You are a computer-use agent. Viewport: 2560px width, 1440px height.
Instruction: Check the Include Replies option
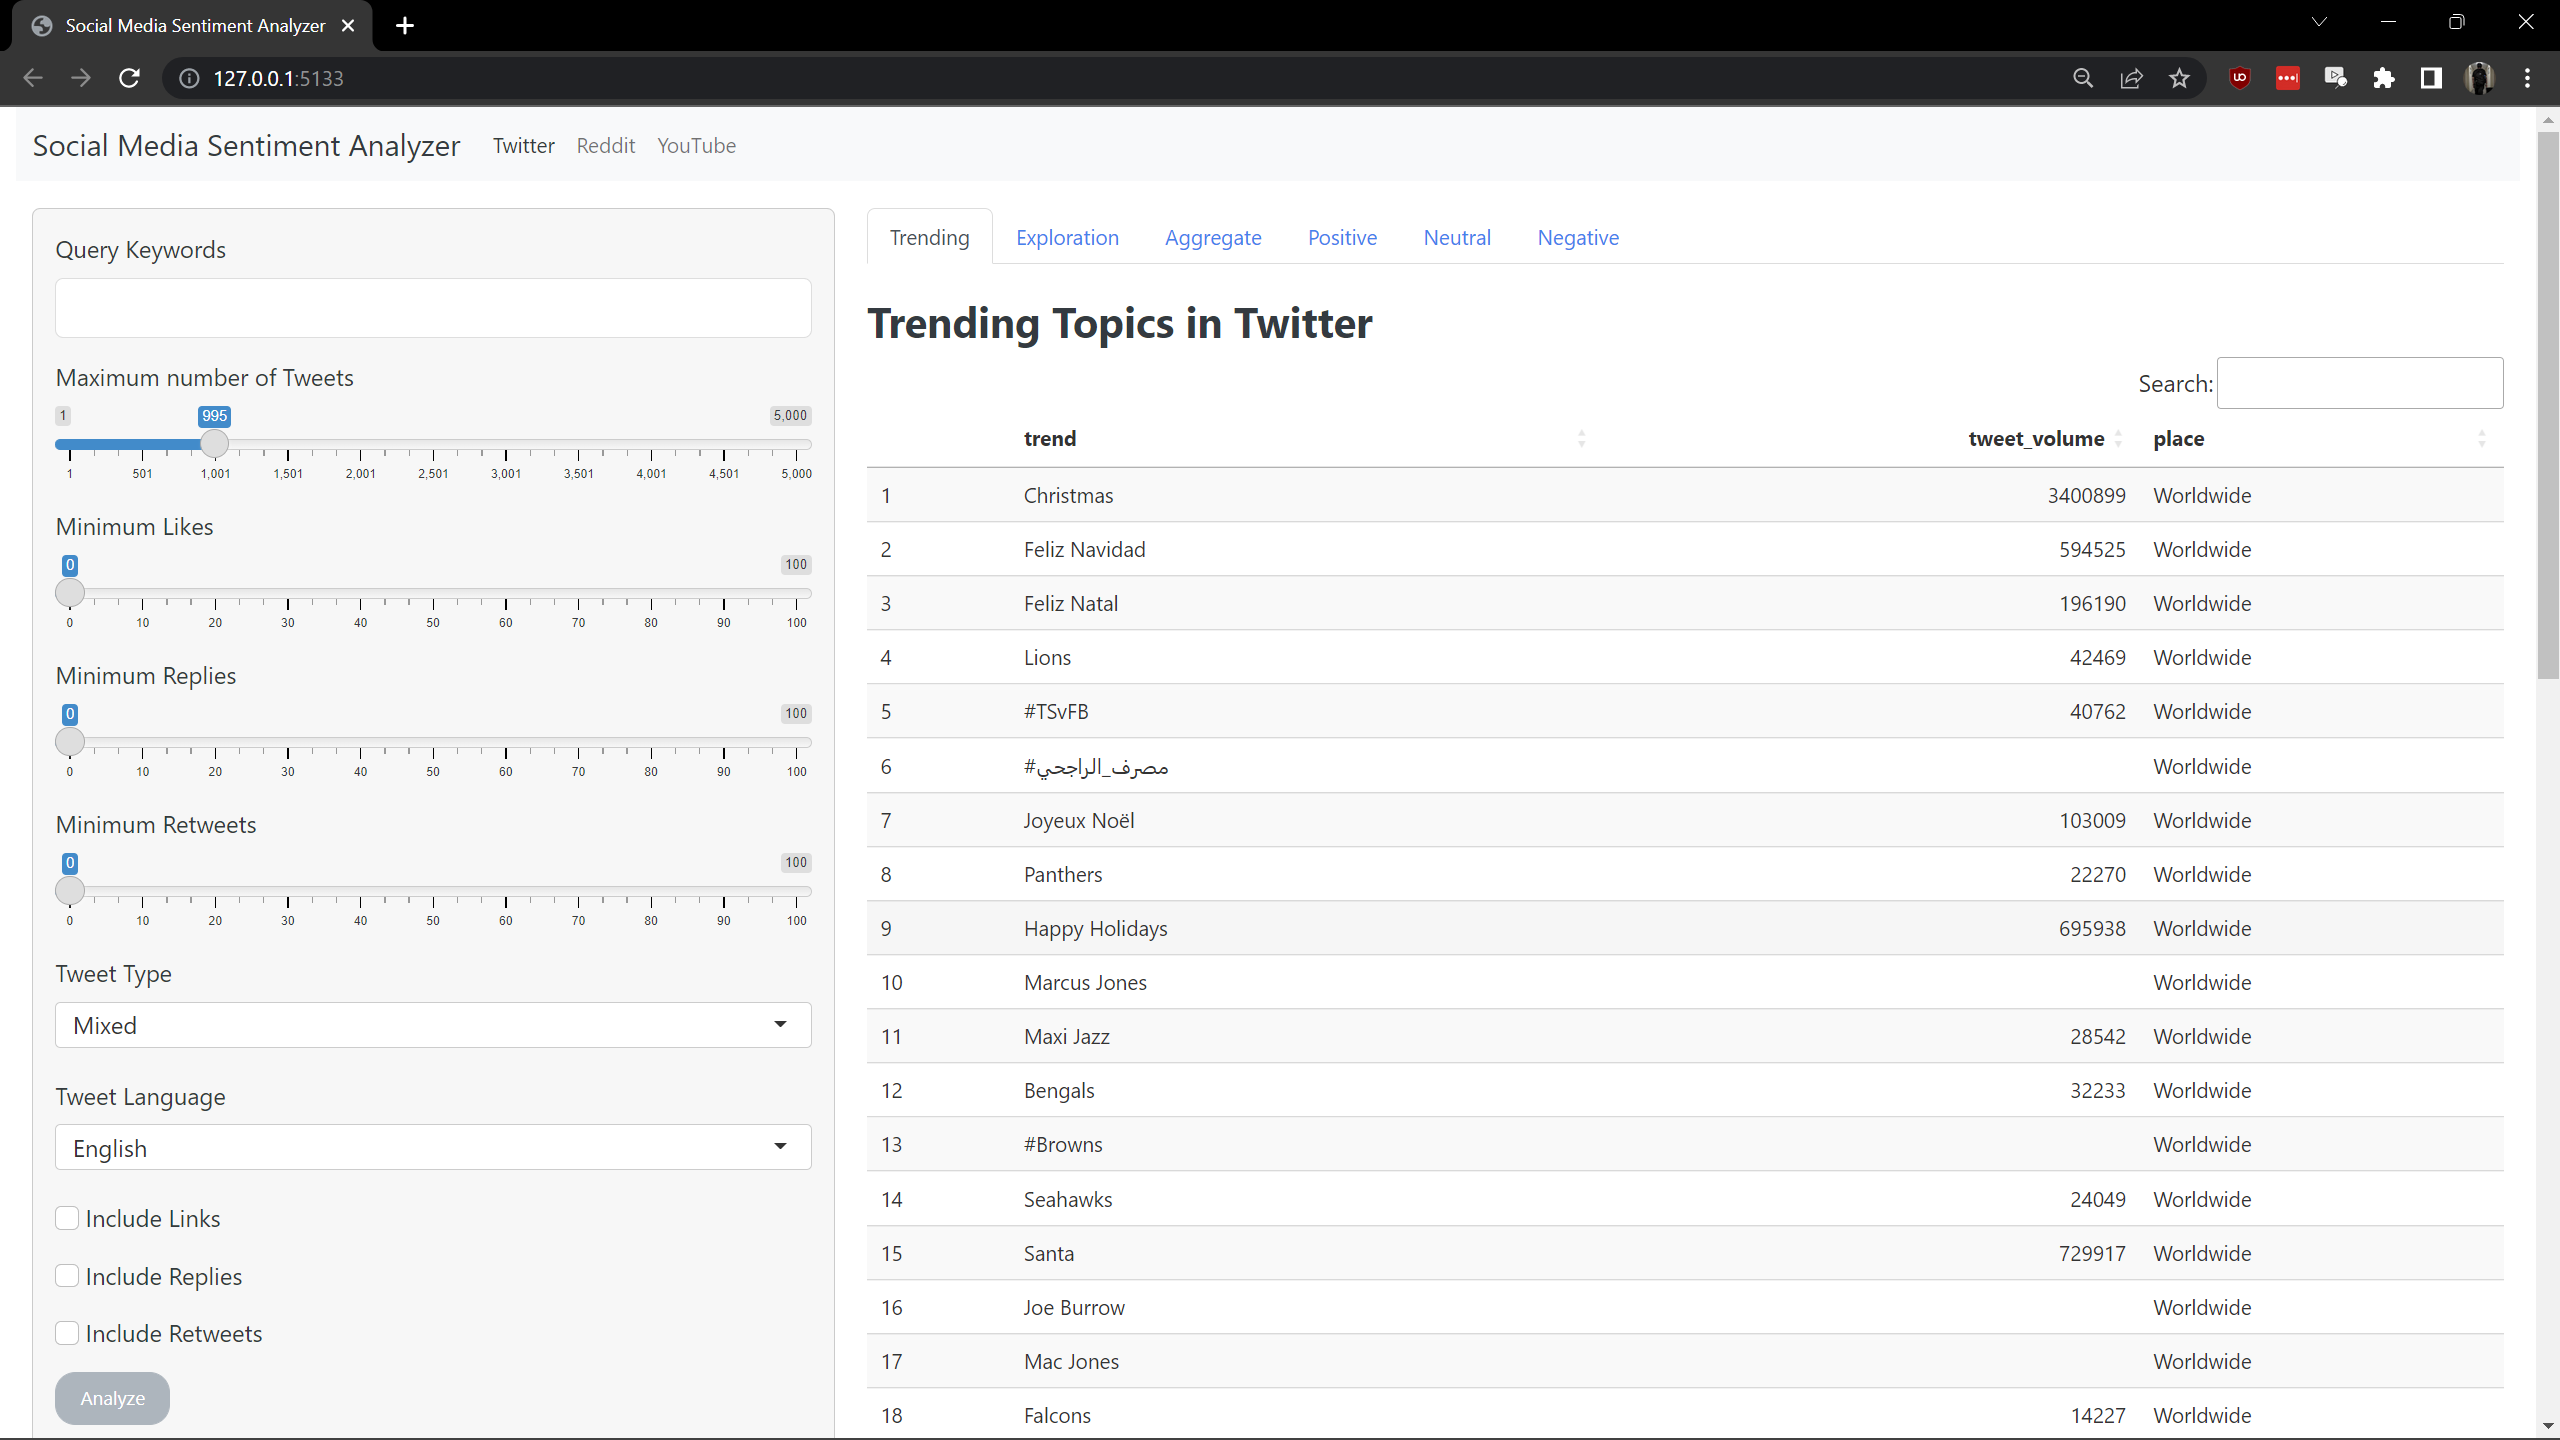pos(66,1276)
